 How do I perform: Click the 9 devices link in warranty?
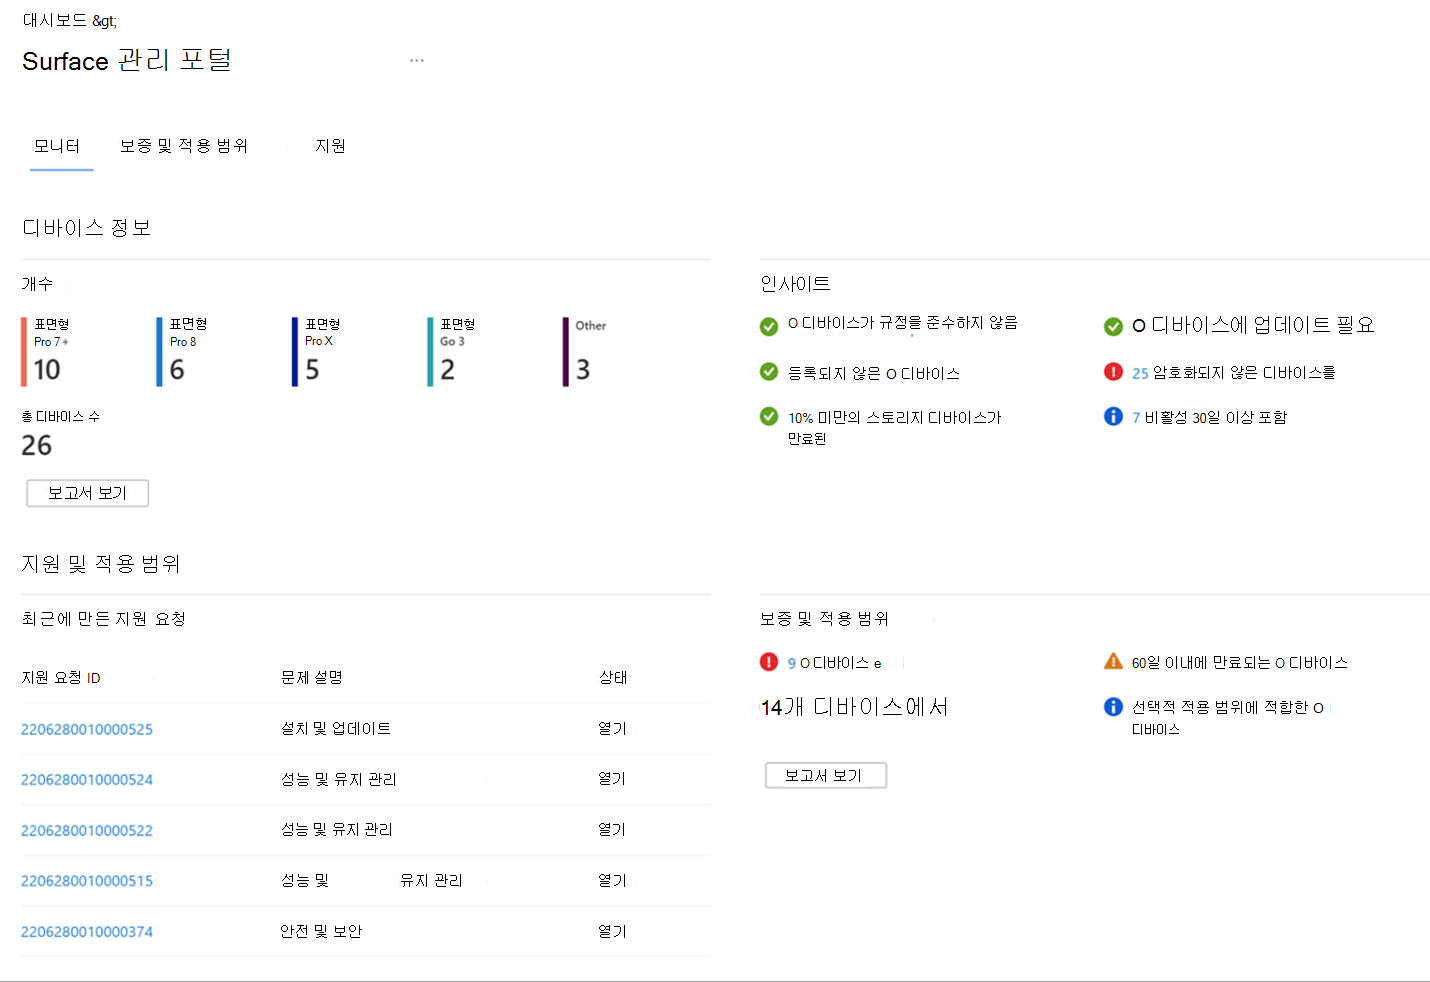point(792,663)
